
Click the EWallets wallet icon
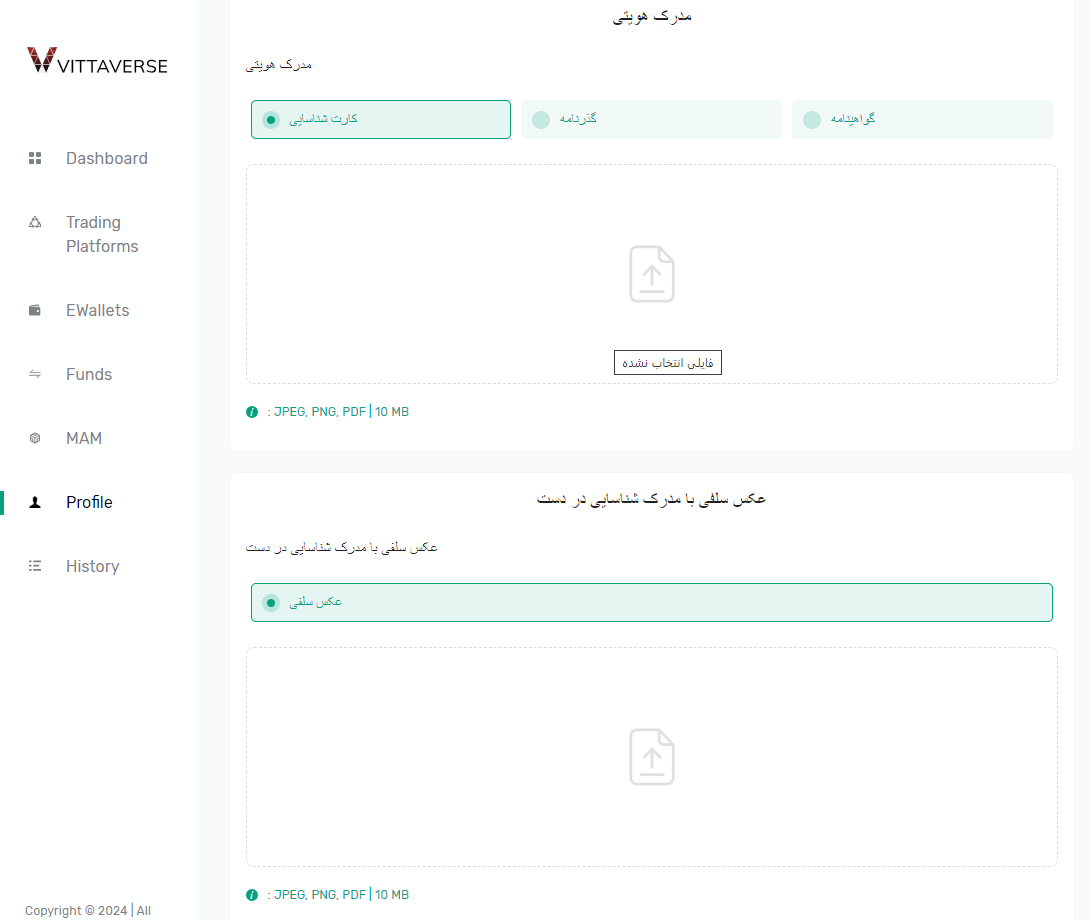click(x=35, y=310)
